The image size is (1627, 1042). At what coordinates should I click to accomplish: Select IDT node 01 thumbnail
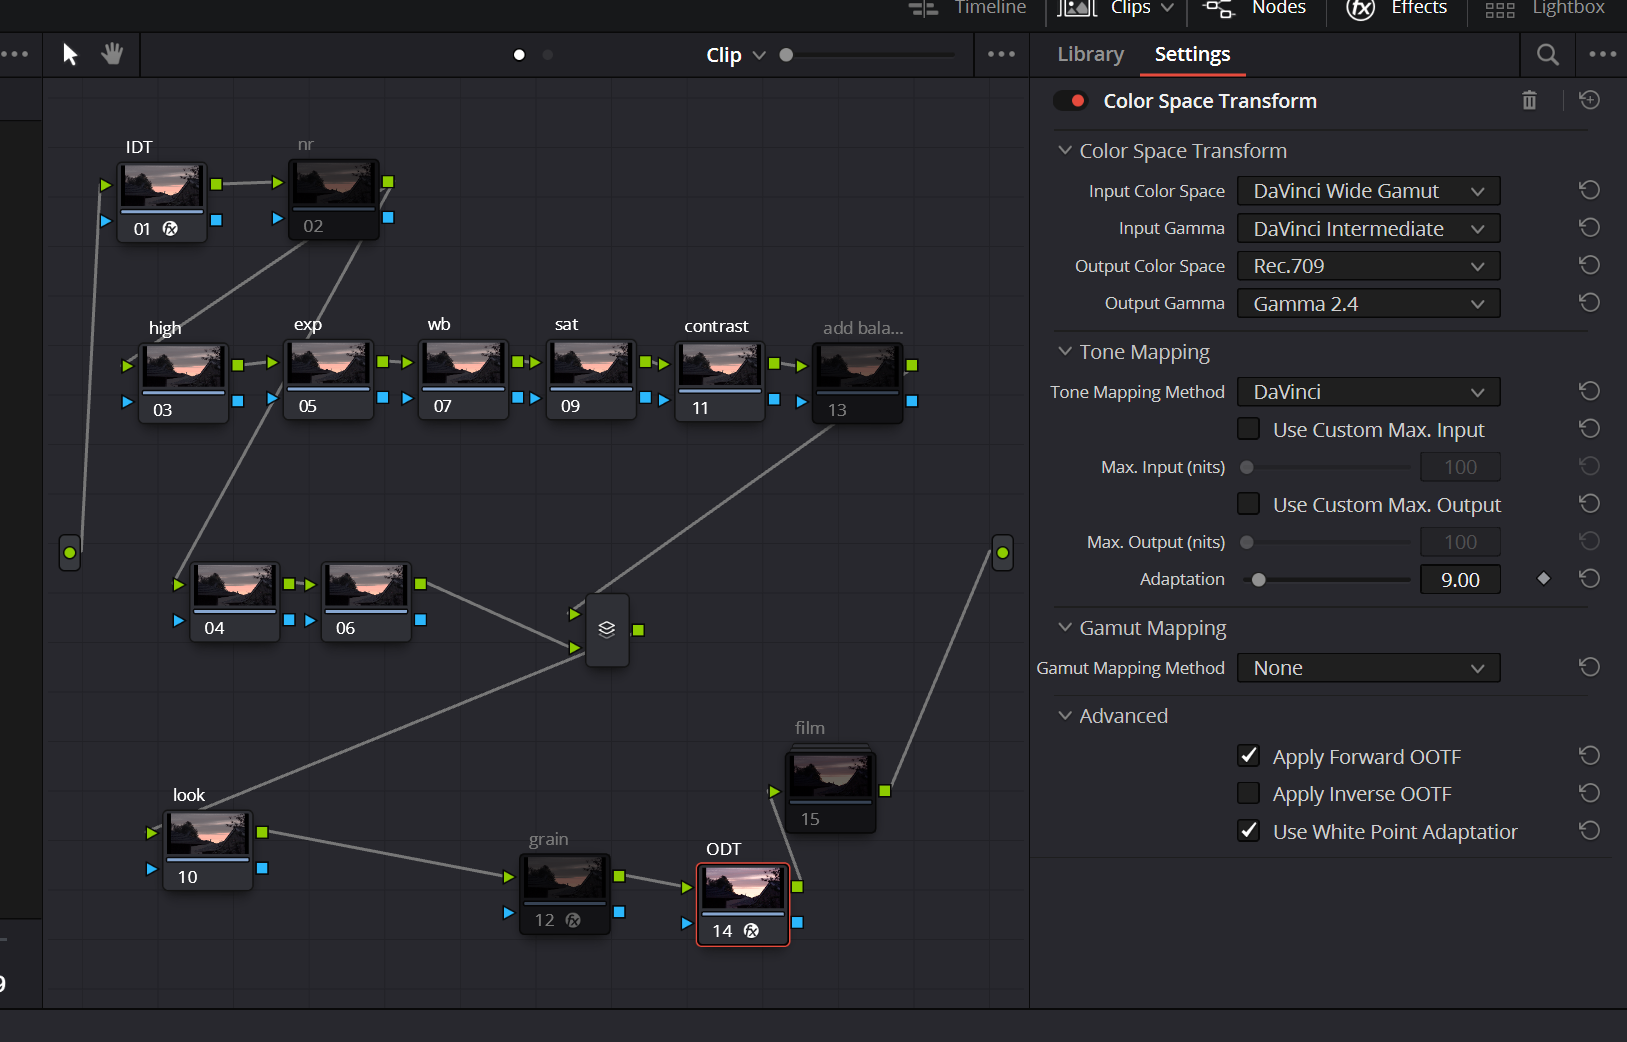tap(162, 187)
